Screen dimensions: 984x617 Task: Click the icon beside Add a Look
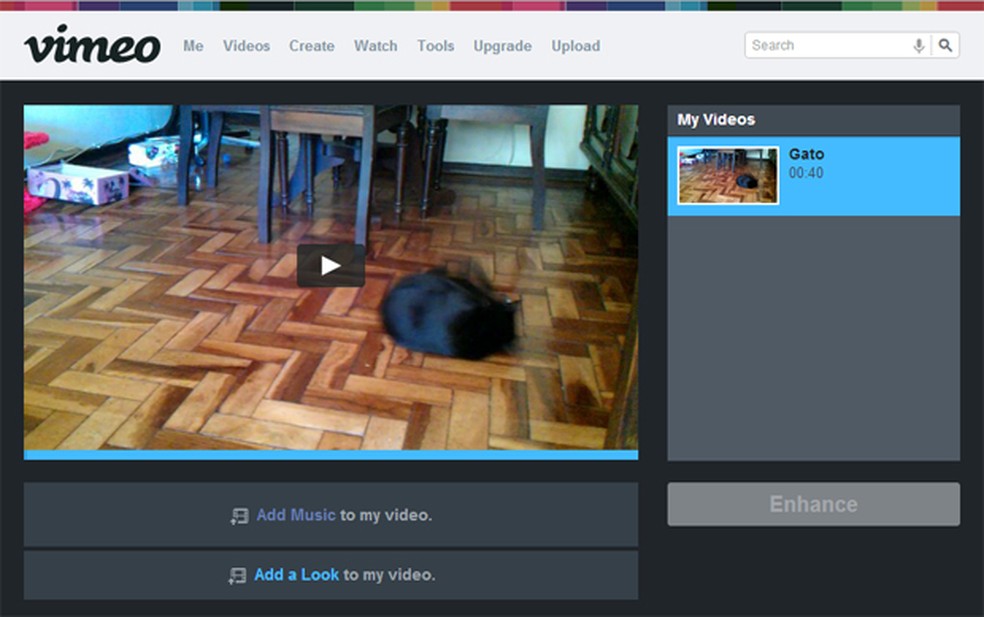[x=237, y=576]
